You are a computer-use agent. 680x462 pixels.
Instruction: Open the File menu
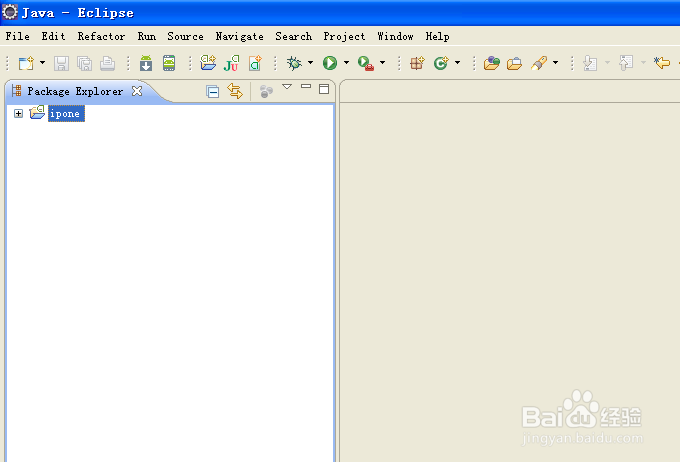coord(18,36)
